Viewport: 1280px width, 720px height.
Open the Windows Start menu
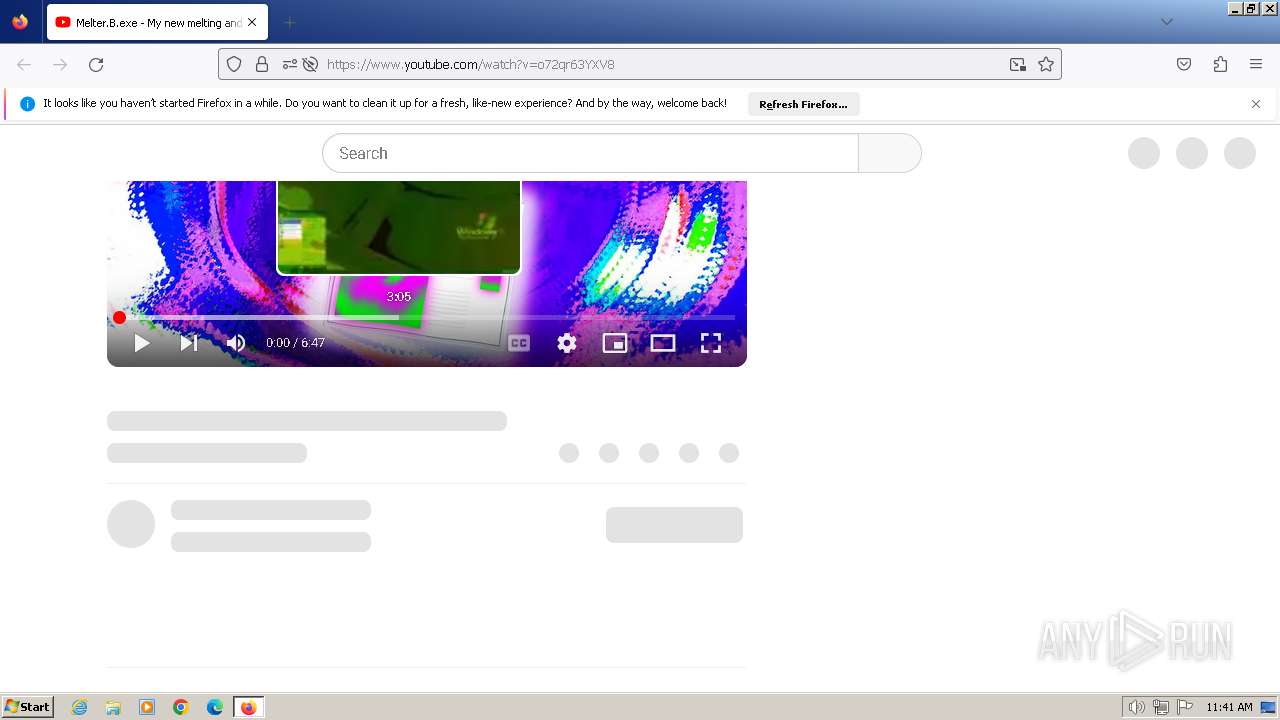[x=28, y=707]
